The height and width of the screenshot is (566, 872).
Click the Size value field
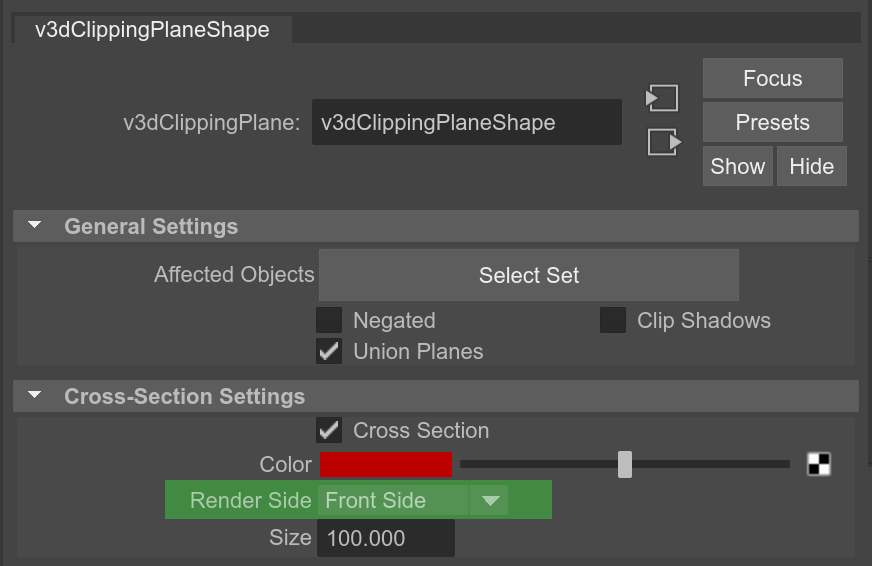point(386,538)
